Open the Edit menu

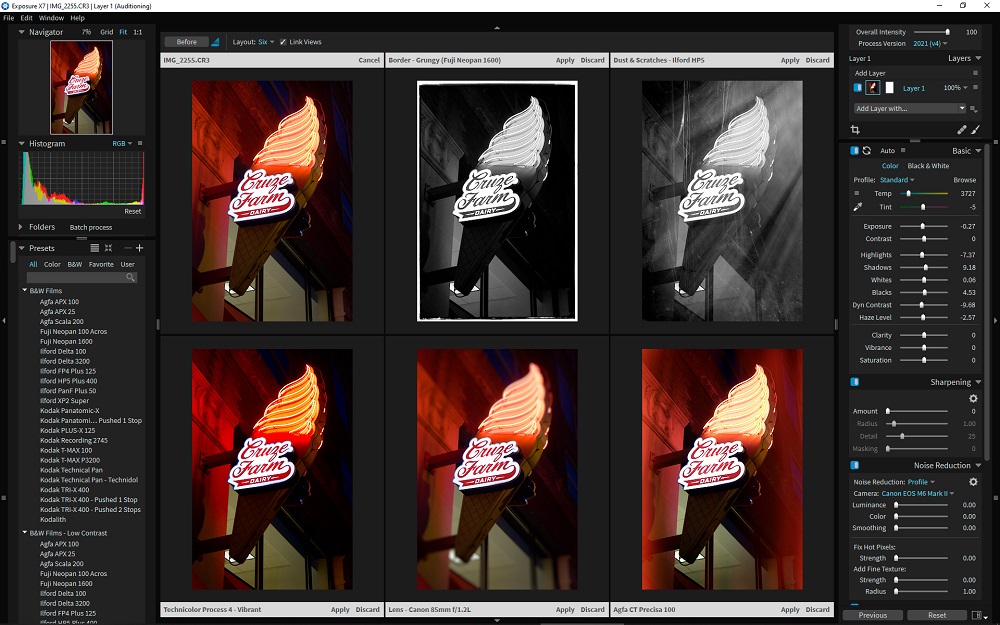coord(24,17)
